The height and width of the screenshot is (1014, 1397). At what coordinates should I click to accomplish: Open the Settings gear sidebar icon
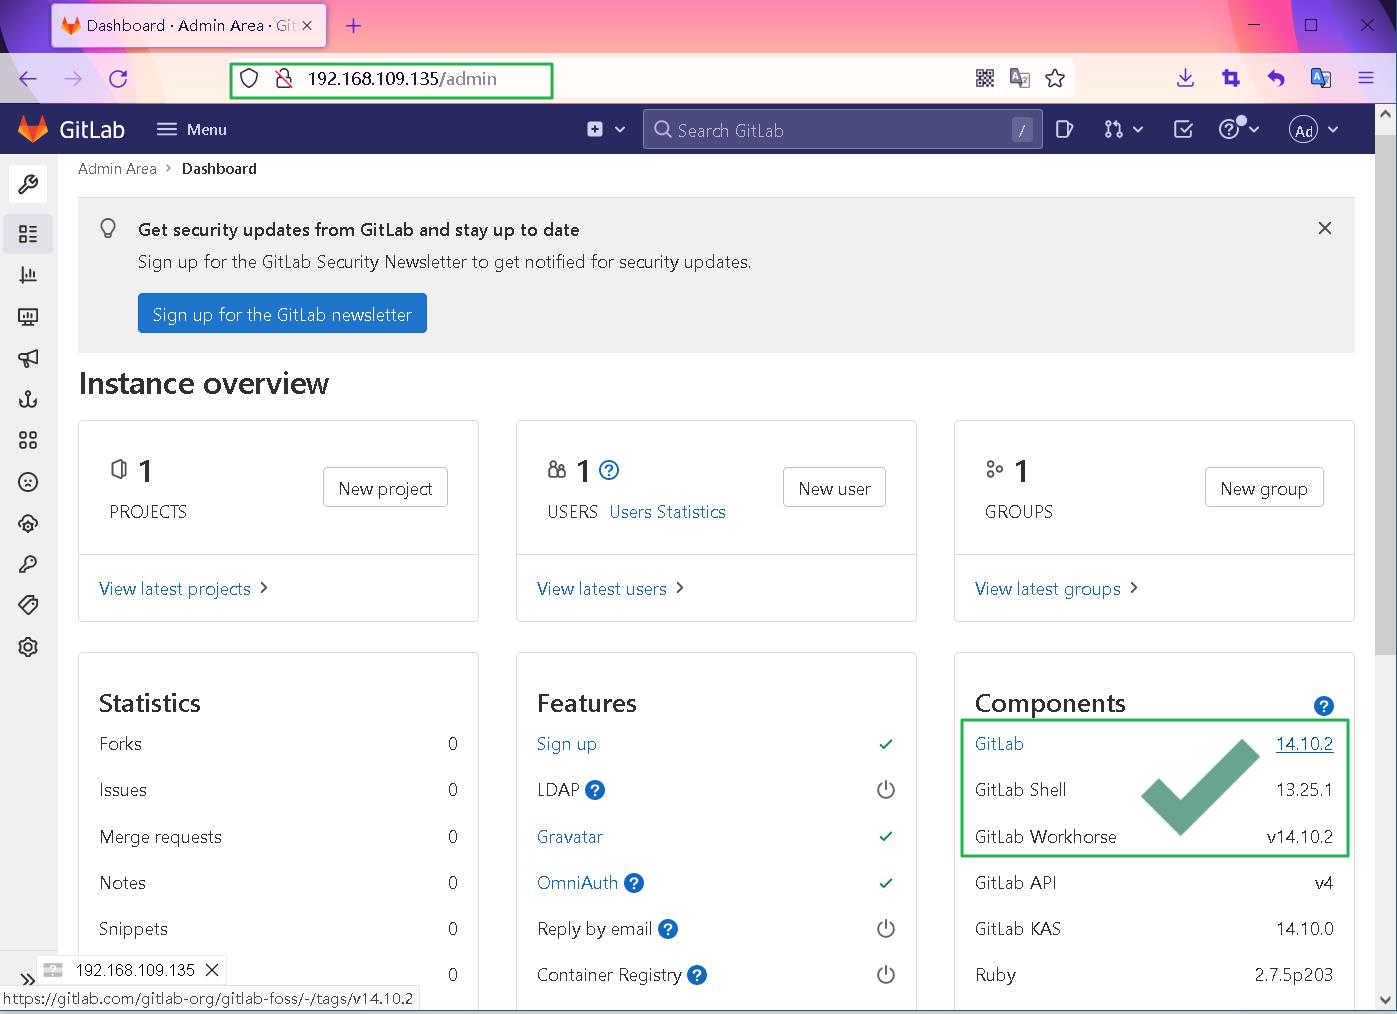point(28,647)
